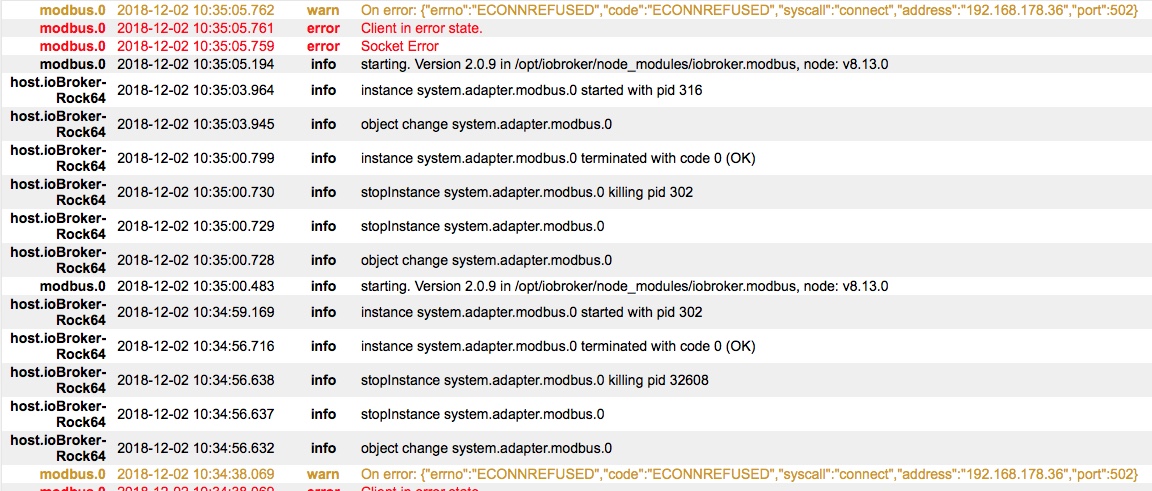Click the ECONNREFUSED warning message at 10:34:38.069
The height and width of the screenshot is (491, 1152).
pos(749,473)
